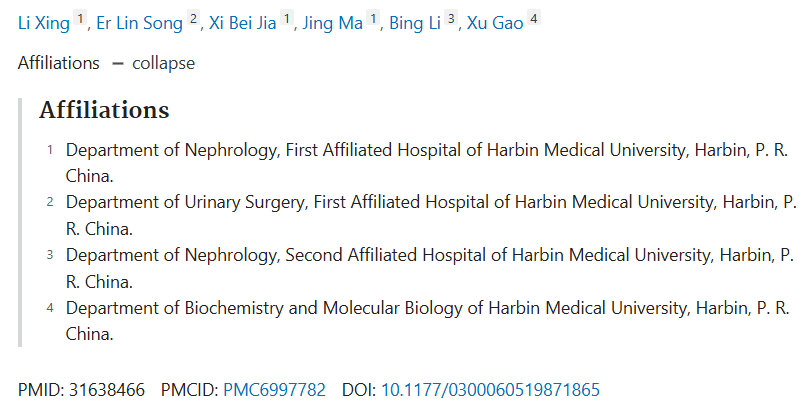Click the Affiliations heading in the panel

point(104,110)
